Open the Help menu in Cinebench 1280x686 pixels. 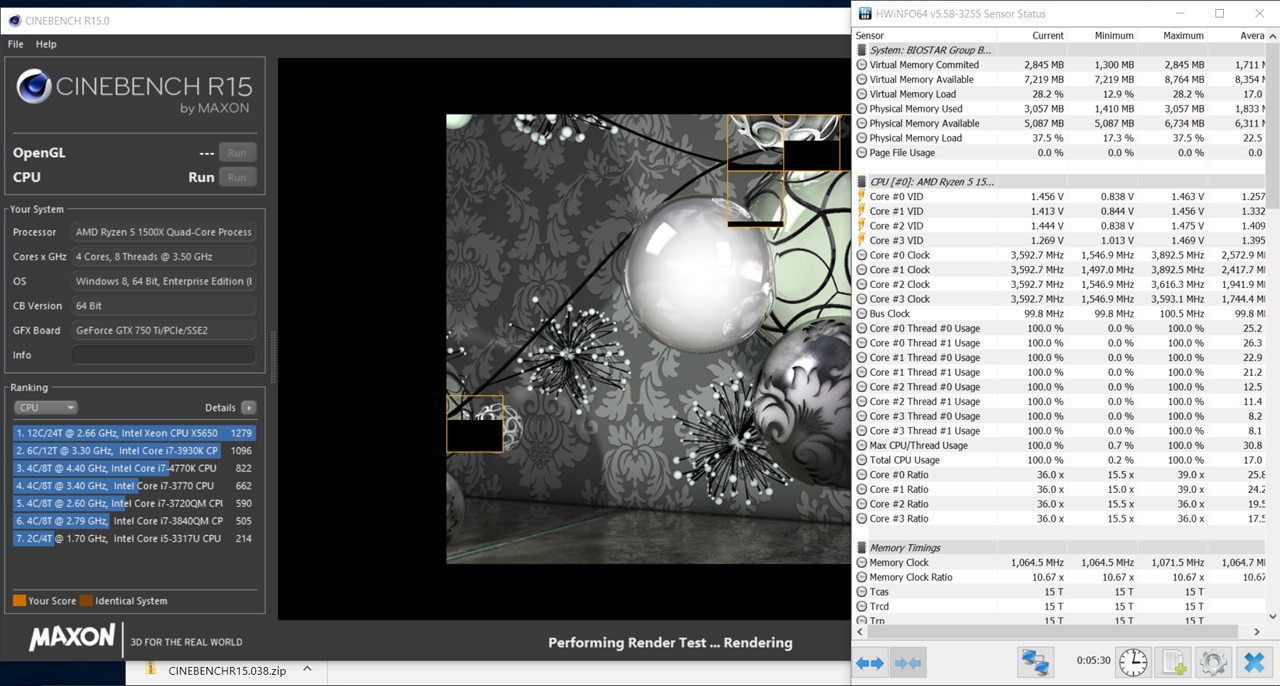[46, 44]
